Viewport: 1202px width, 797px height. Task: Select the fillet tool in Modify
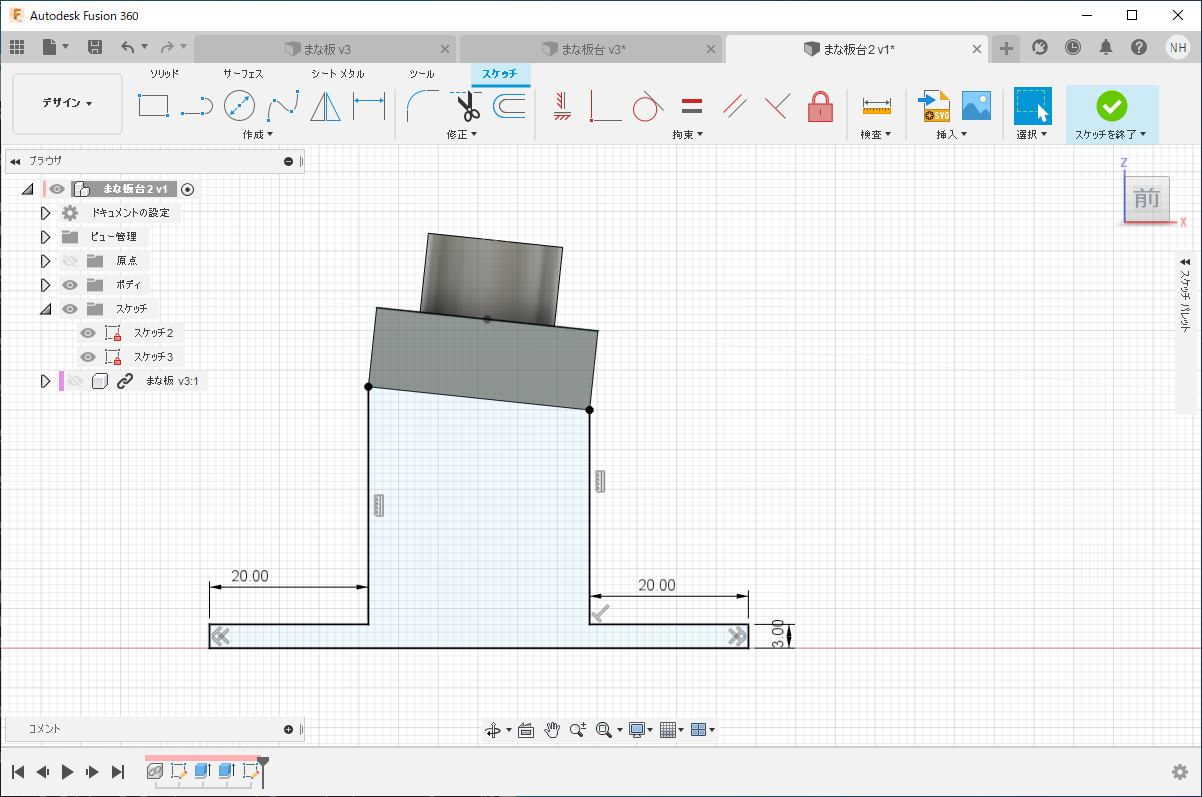point(422,105)
